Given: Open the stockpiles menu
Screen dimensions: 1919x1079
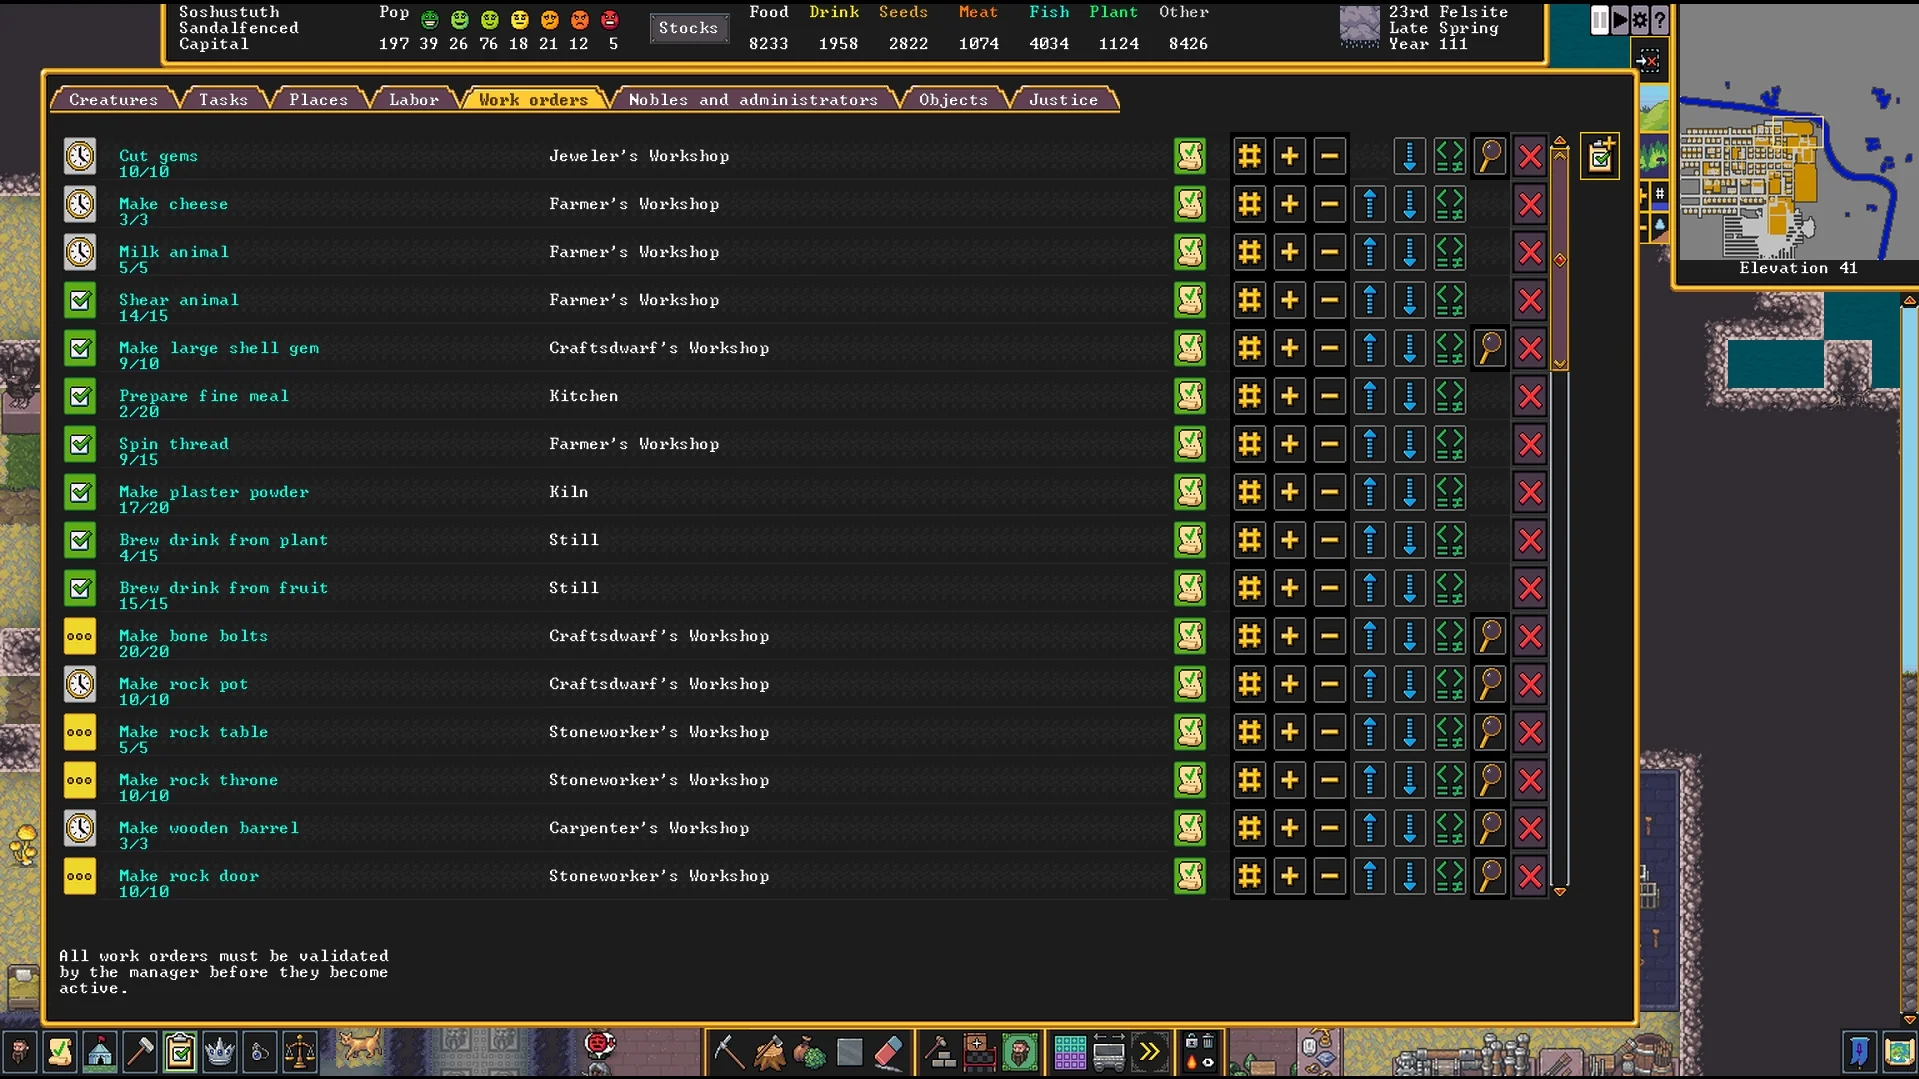Looking at the screenshot, I should click(x=980, y=1052).
